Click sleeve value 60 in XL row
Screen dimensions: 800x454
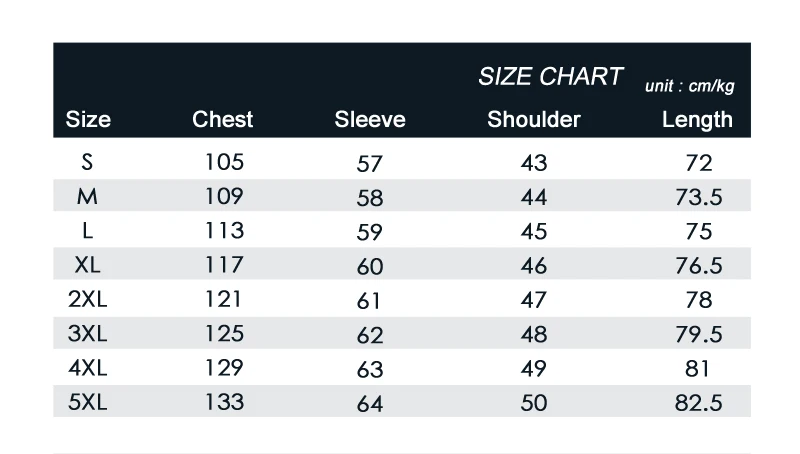370,267
